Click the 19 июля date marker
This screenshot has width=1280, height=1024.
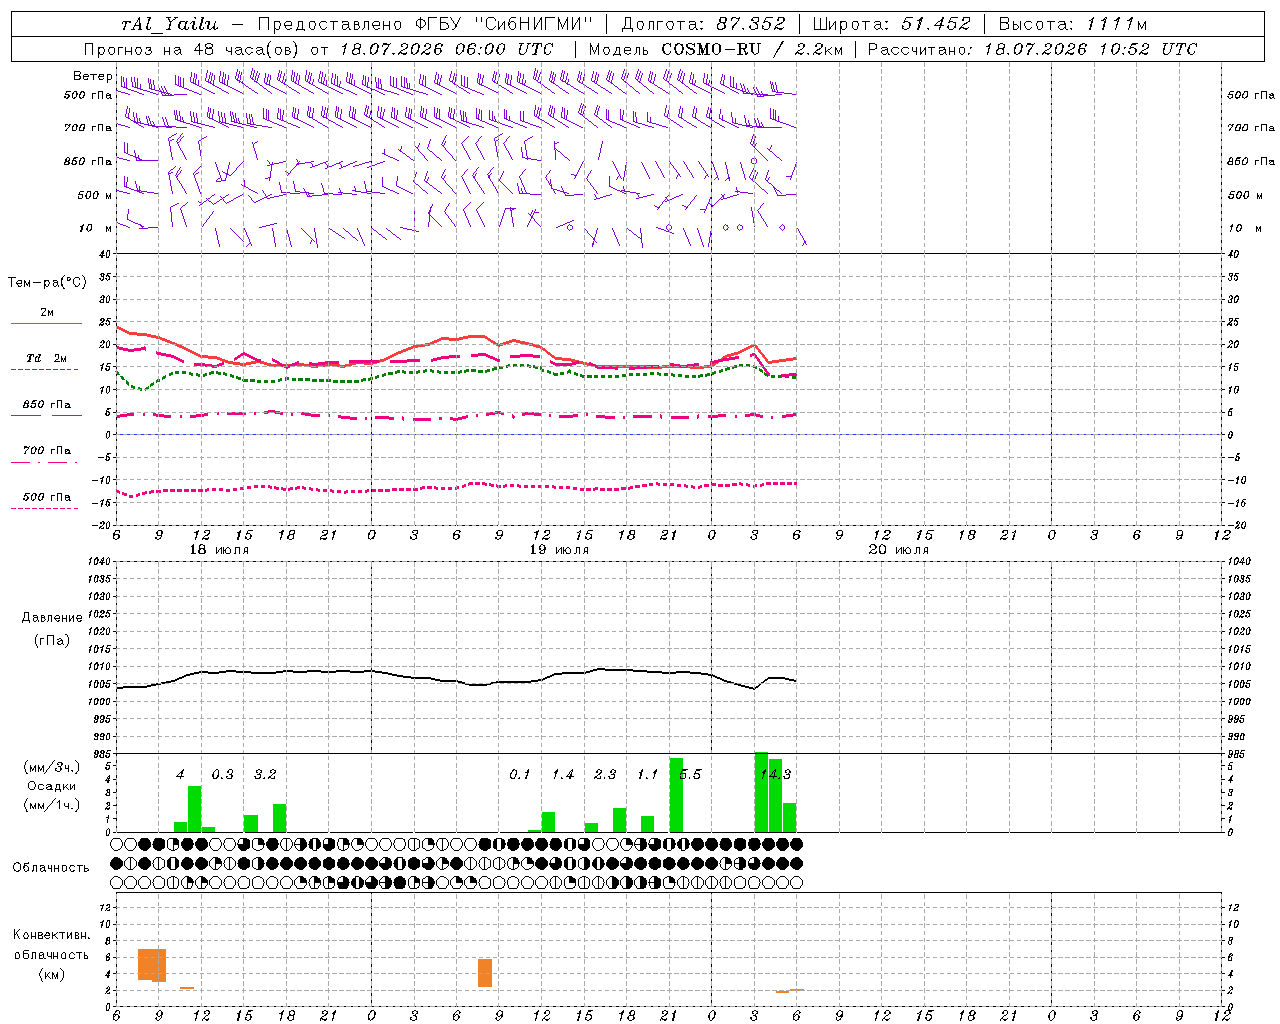click(x=559, y=550)
